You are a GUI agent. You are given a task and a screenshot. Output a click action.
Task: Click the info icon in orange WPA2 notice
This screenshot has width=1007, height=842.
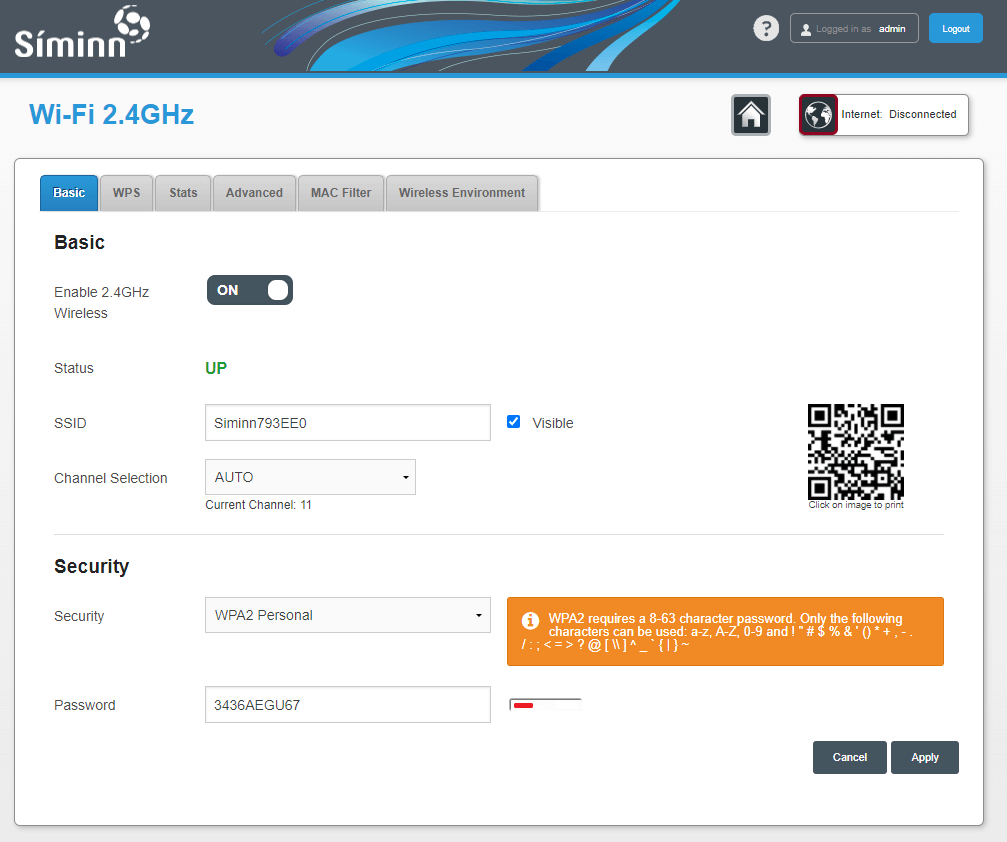tap(530, 621)
